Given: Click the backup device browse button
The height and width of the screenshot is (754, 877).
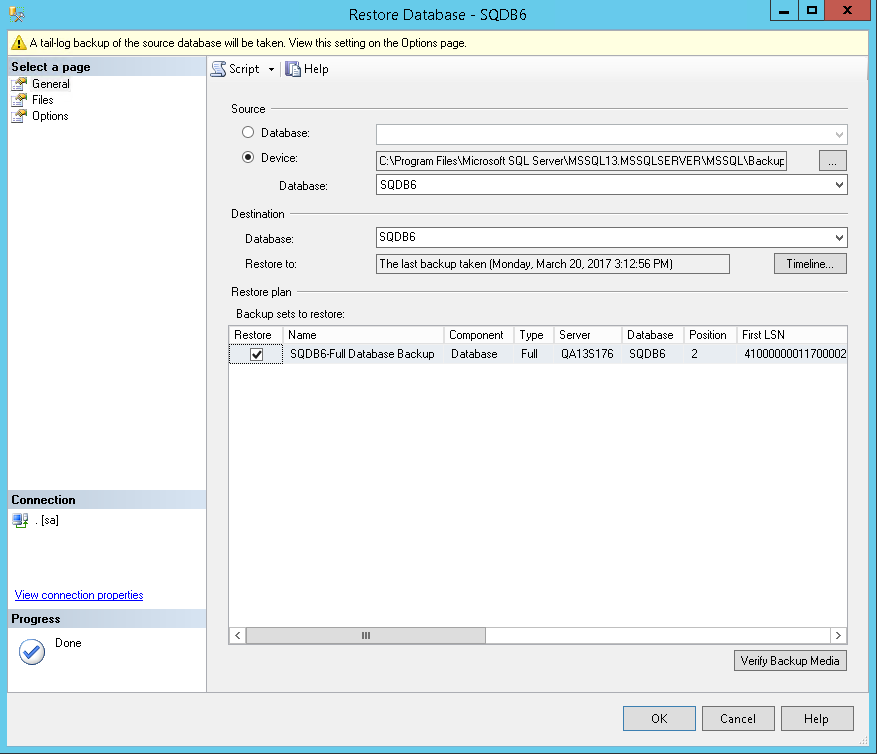Looking at the screenshot, I should [834, 160].
